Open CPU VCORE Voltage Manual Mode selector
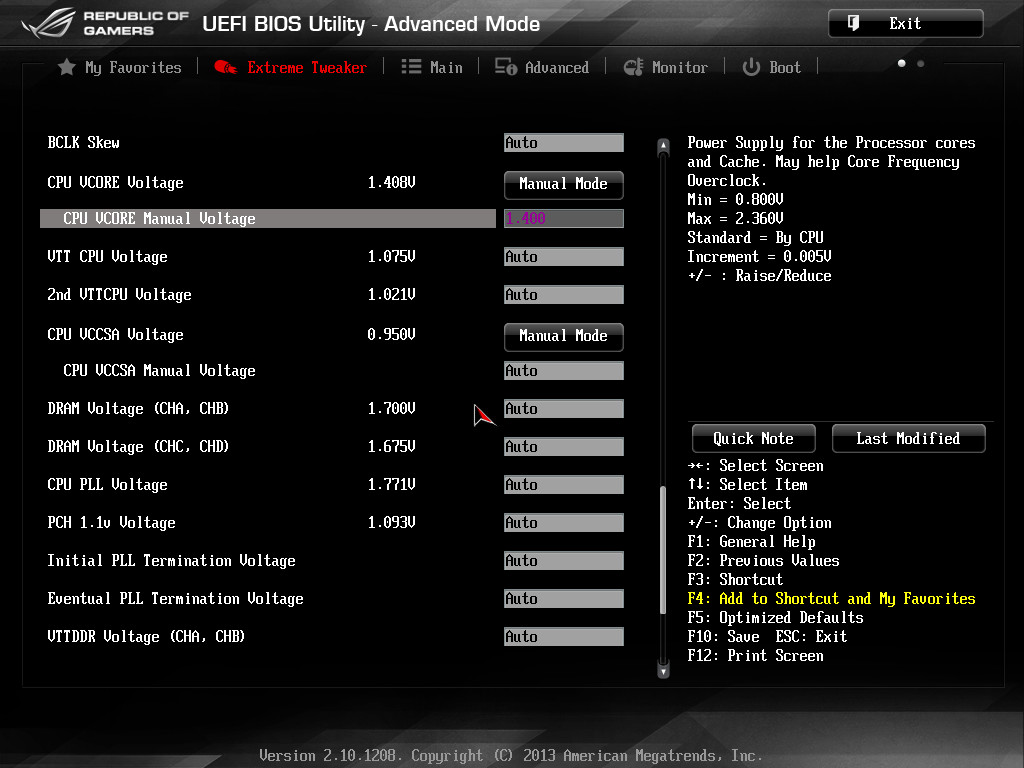 pyautogui.click(x=563, y=184)
